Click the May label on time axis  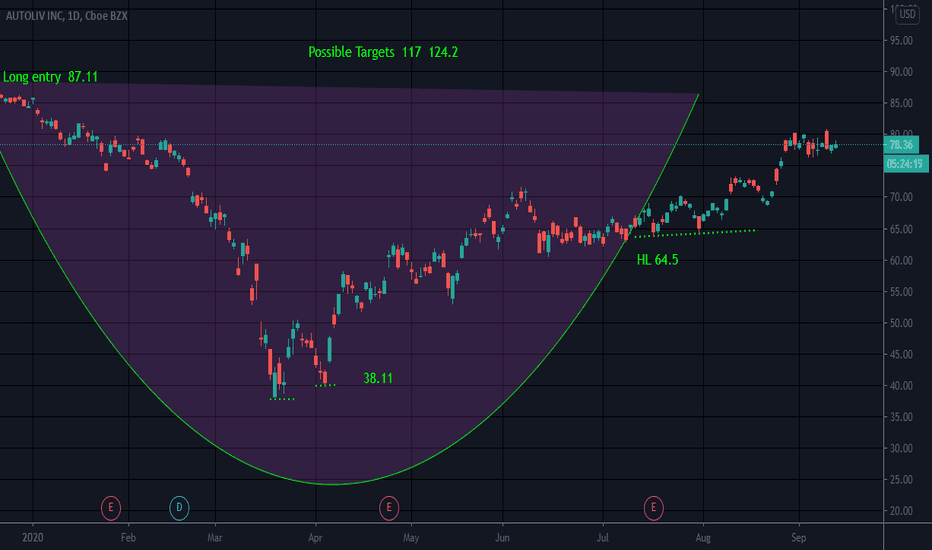(x=411, y=538)
